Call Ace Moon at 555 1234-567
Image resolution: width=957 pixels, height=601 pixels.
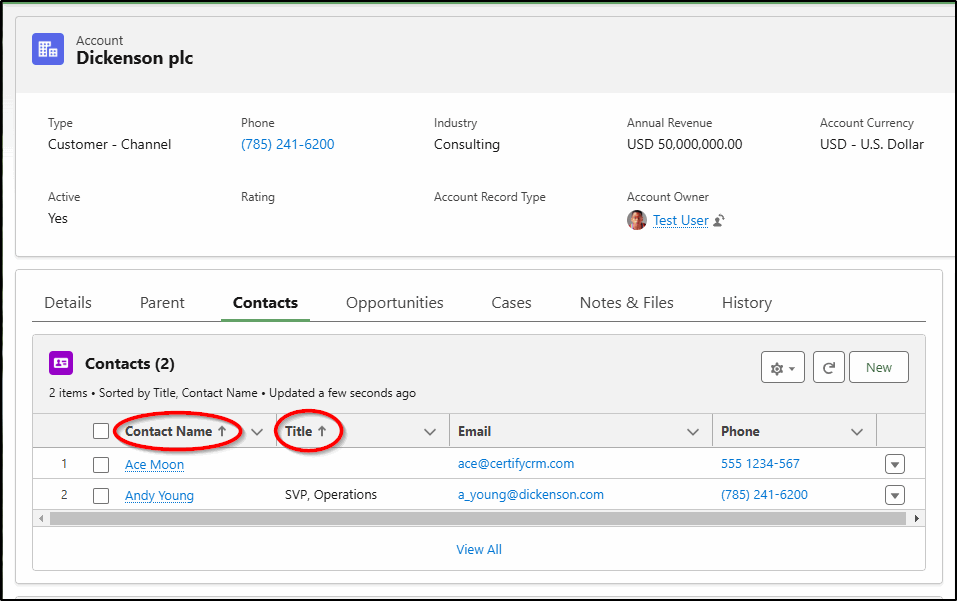(x=760, y=464)
